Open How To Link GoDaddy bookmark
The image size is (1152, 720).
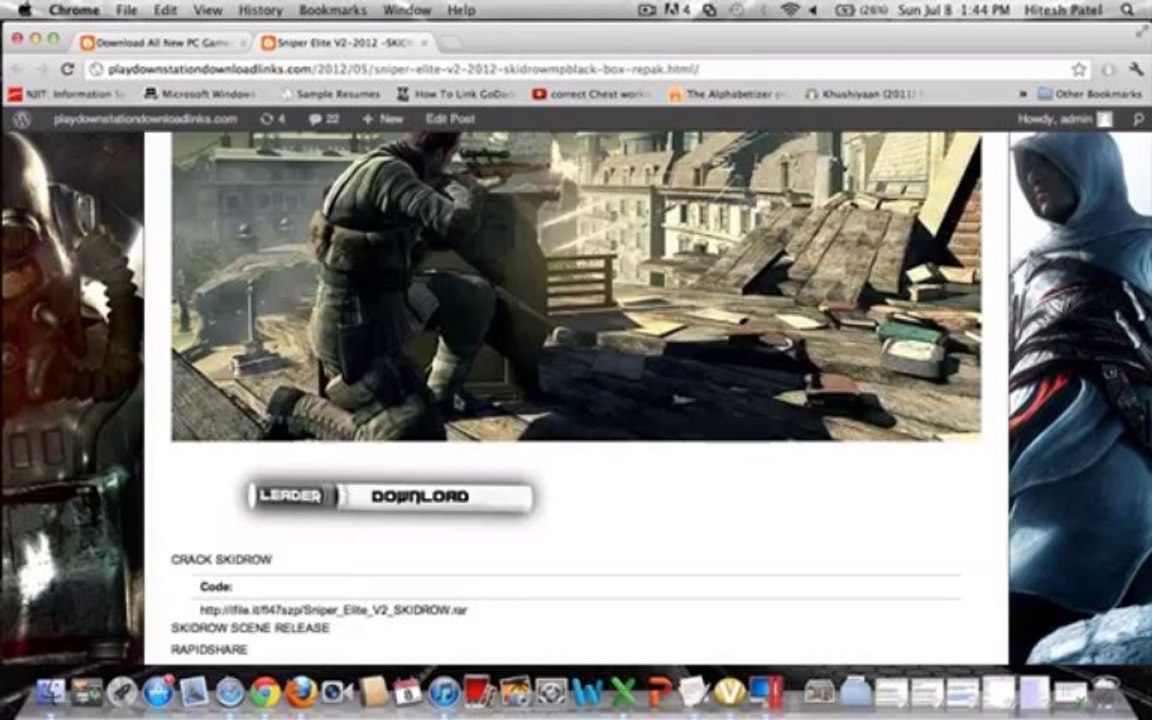(456, 94)
